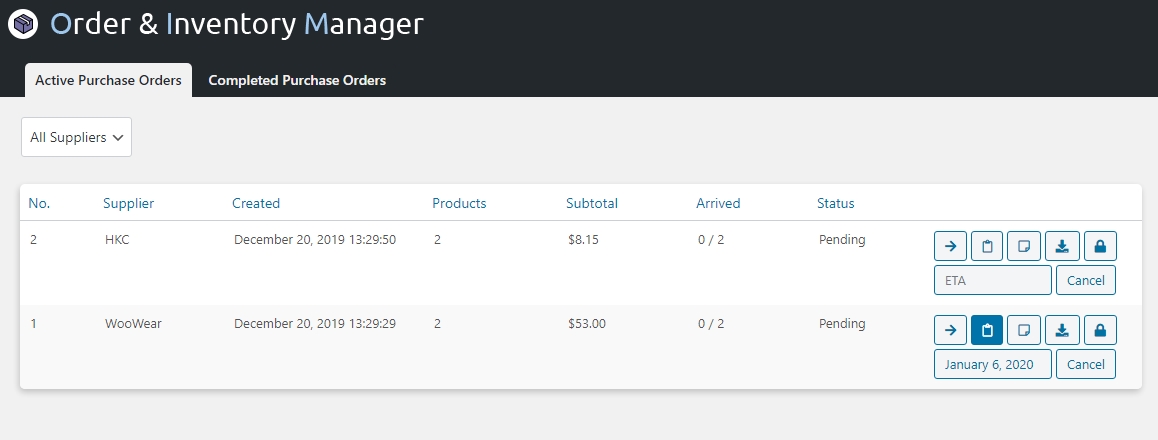This screenshot has width=1158, height=440.
Task: Click the $8.15 subtotal value
Action: 584,240
